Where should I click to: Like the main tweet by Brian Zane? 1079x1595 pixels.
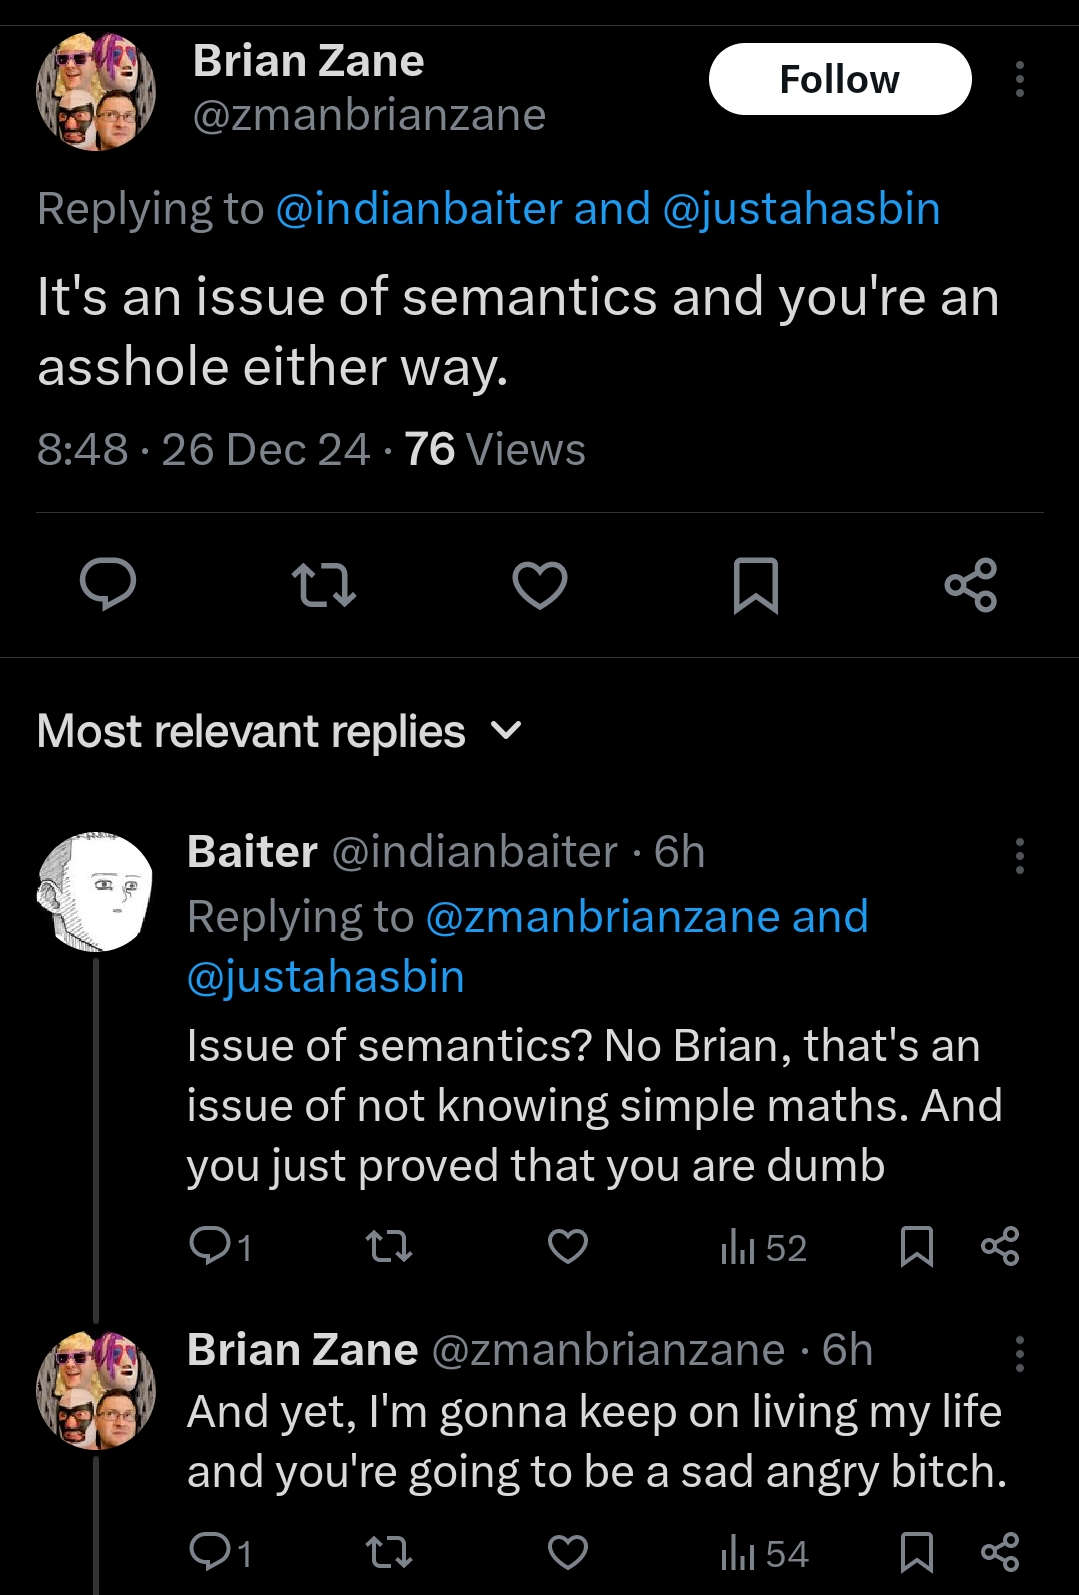pyautogui.click(x=540, y=586)
